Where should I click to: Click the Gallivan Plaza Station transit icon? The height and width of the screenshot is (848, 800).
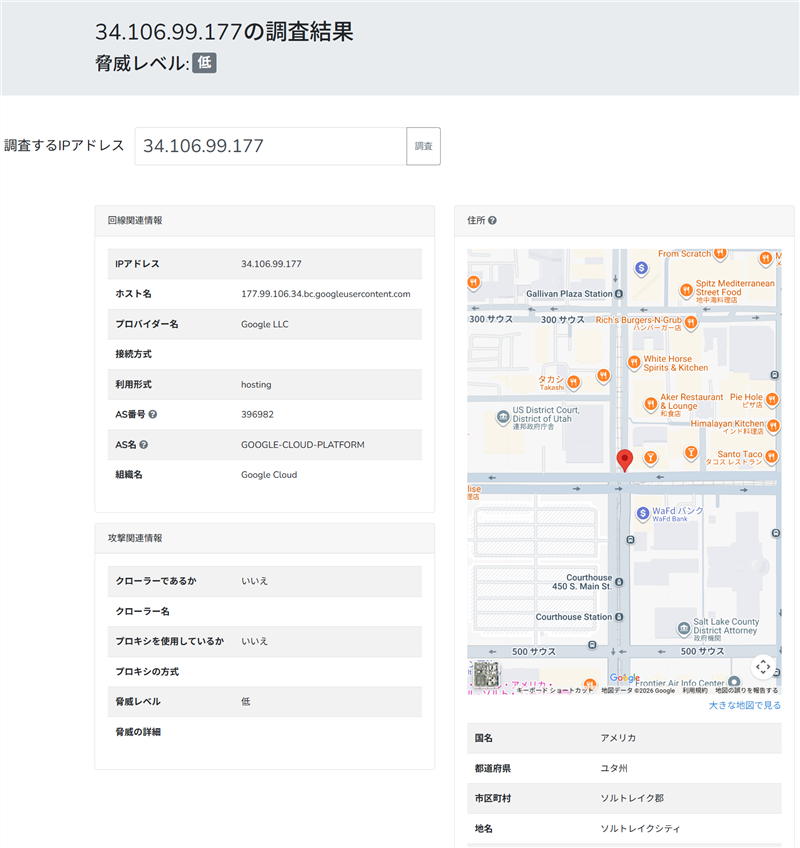620,294
